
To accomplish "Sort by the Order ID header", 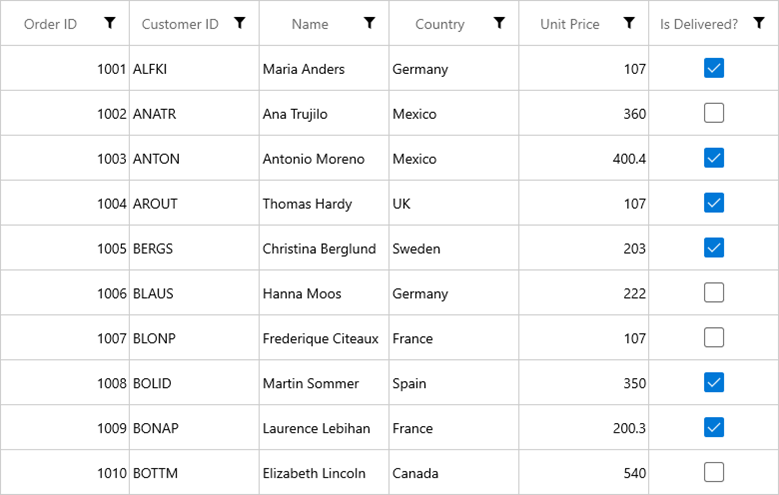I will coord(50,24).
